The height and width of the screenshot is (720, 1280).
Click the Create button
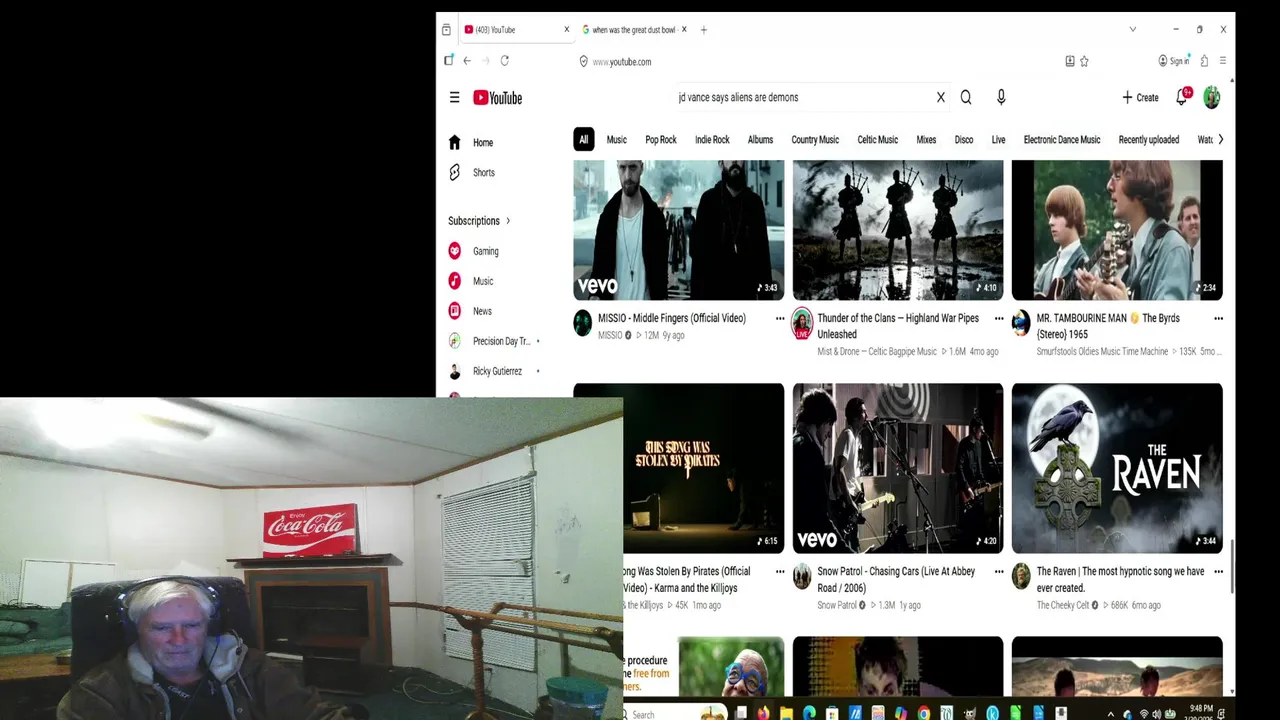click(x=1140, y=97)
